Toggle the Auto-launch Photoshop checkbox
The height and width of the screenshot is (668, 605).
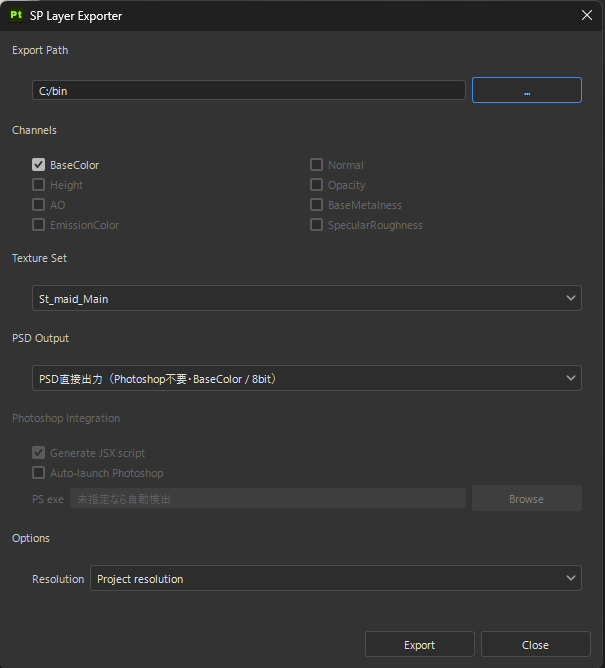pos(38,473)
